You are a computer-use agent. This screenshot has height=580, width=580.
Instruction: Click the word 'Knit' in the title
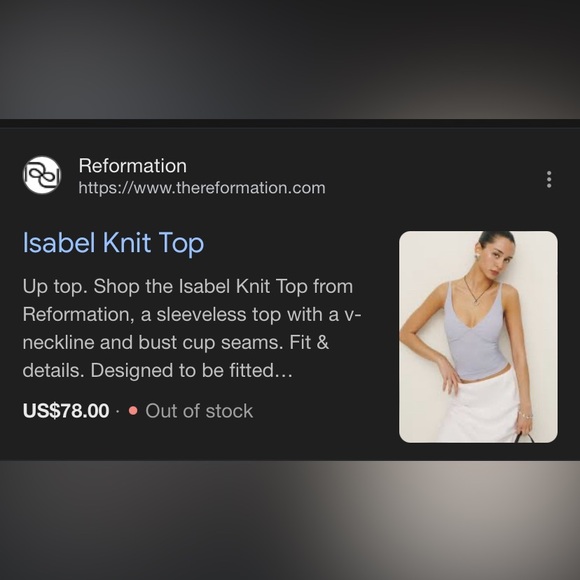(x=127, y=243)
